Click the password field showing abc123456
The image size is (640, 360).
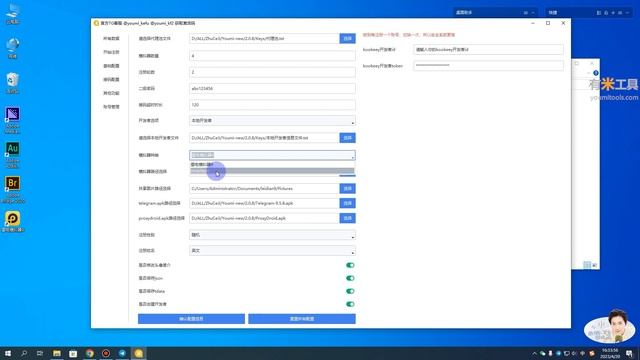click(272, 89)
